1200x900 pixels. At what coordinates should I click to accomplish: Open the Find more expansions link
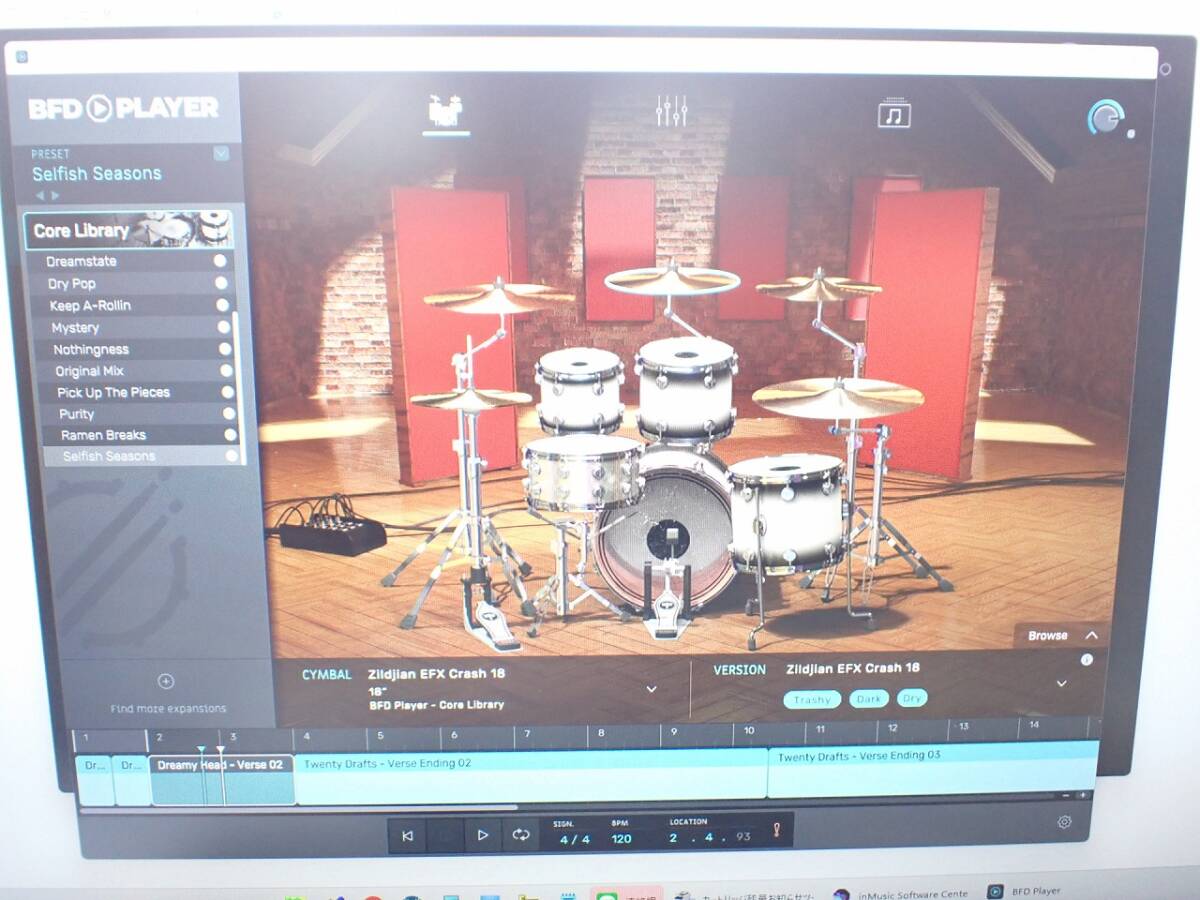(168, 709)
